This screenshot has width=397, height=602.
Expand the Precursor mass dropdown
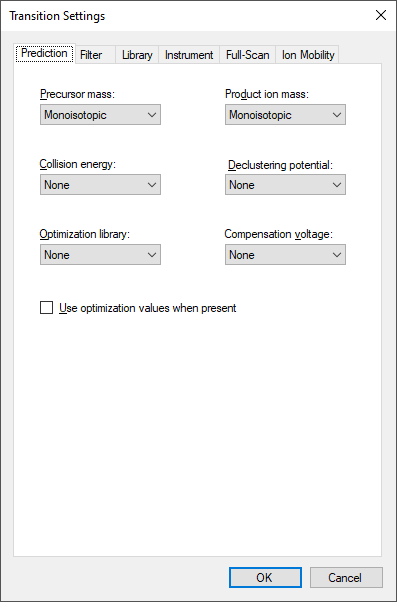pos(100,114)
